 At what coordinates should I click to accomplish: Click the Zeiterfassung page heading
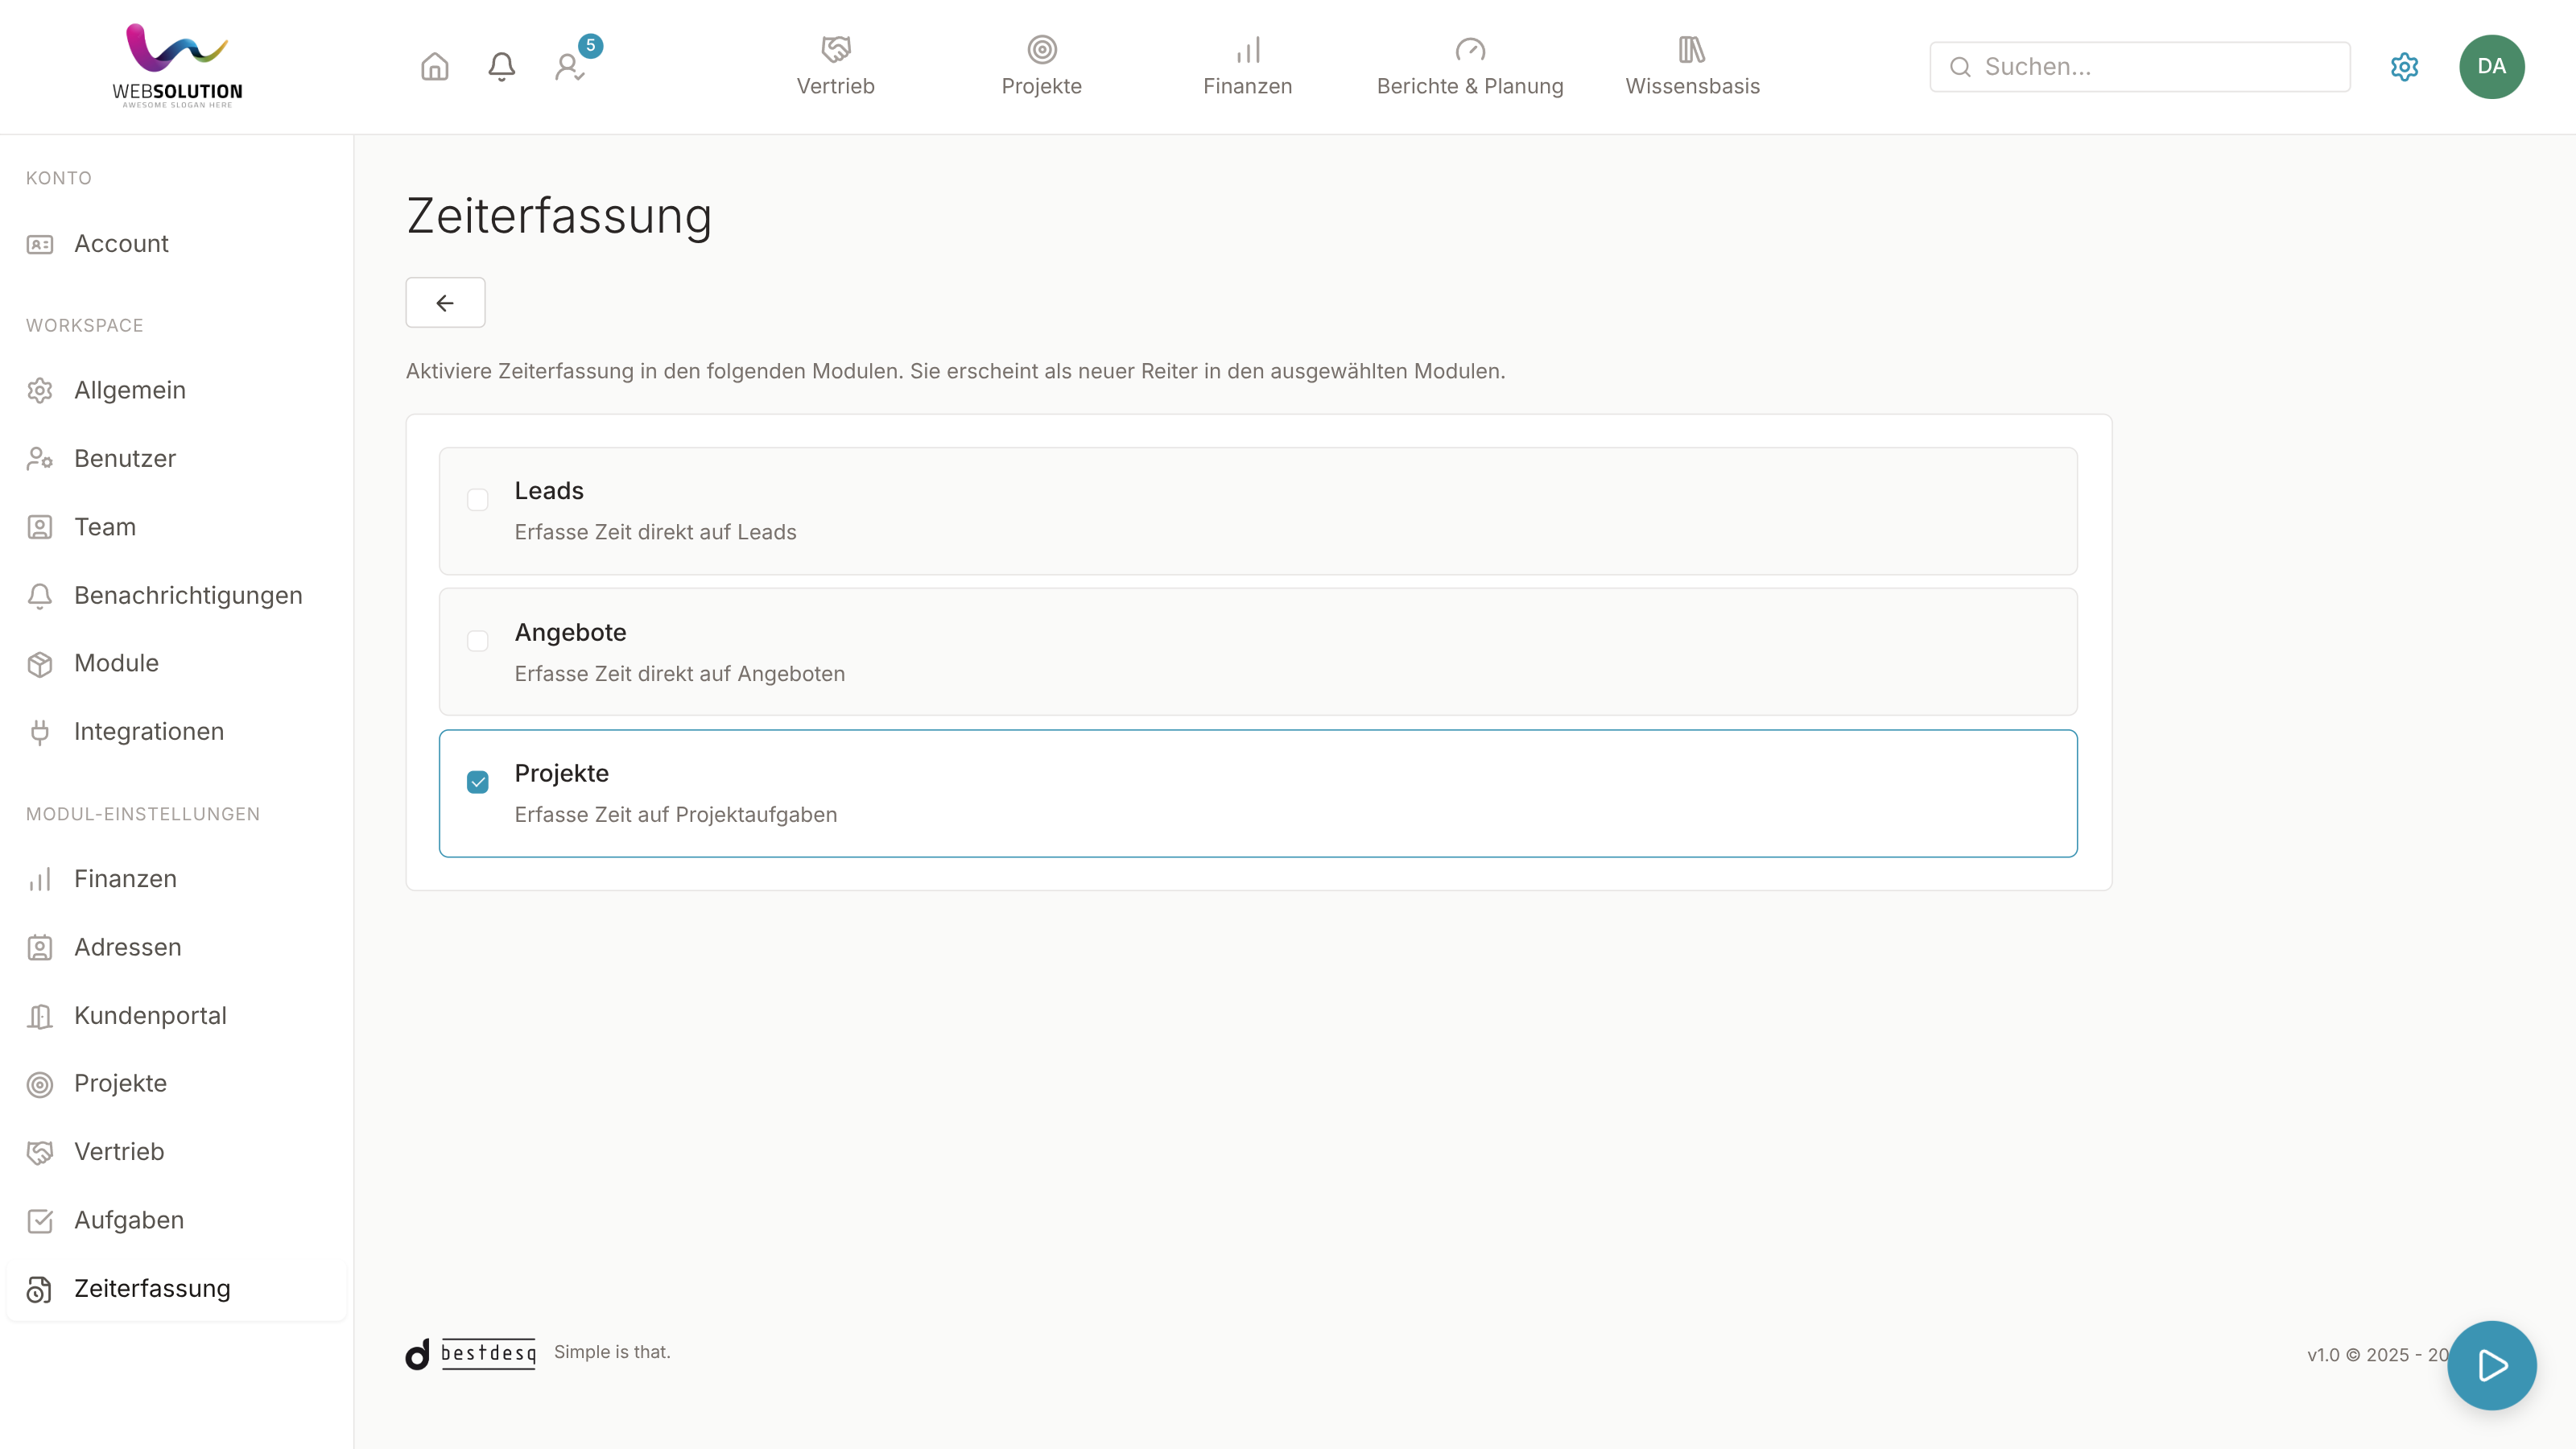pyautogui.click(x=559, y=216)
